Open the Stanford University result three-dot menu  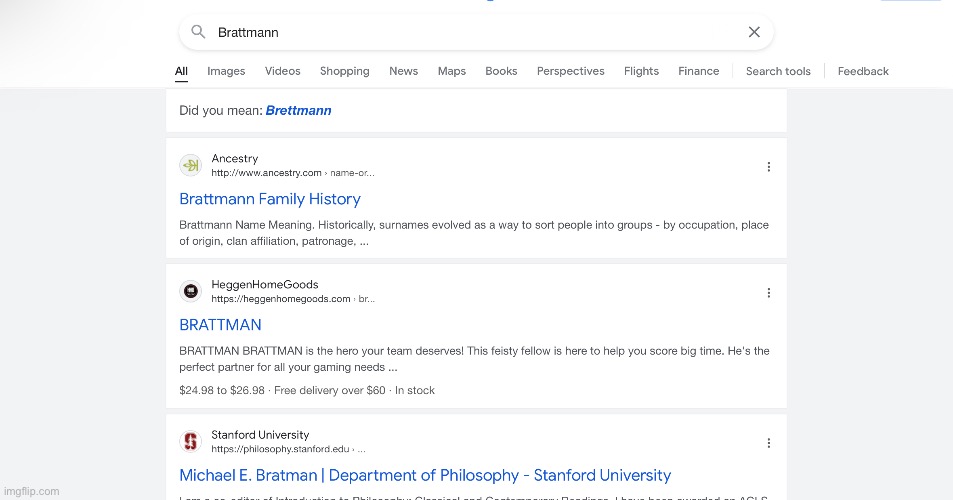tap(768, 443)
